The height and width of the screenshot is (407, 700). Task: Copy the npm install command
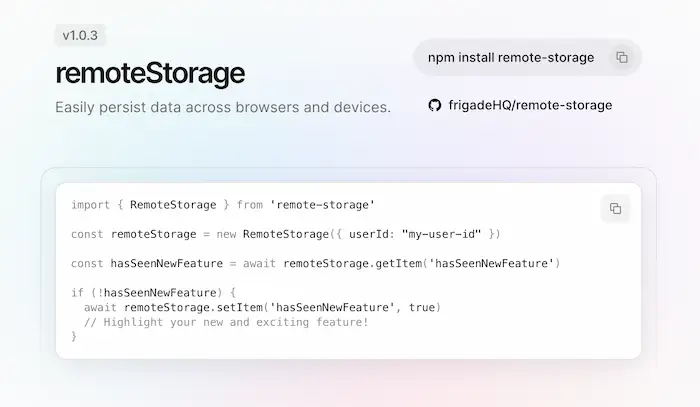[622, 58]
